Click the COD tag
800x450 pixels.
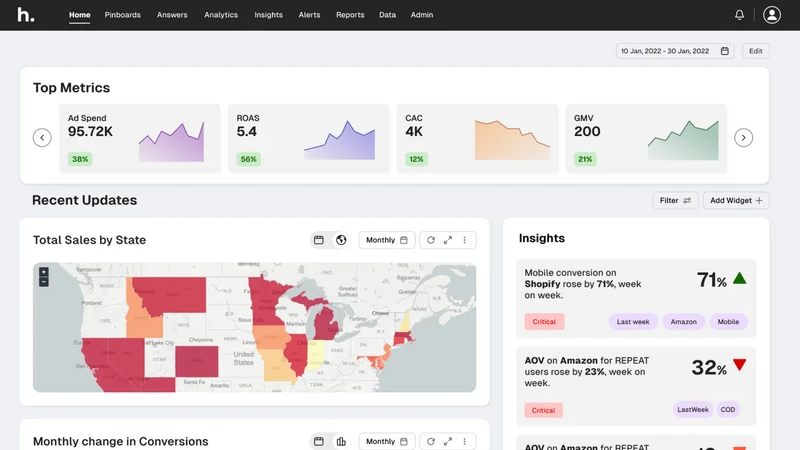point(728,409)
